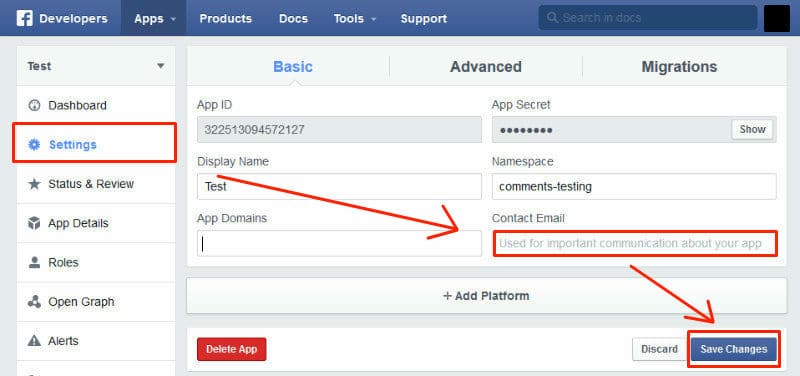This screenshot has height=376, width=800.
Task: Open Roles in the sidebar
Action: pos(96,263)
